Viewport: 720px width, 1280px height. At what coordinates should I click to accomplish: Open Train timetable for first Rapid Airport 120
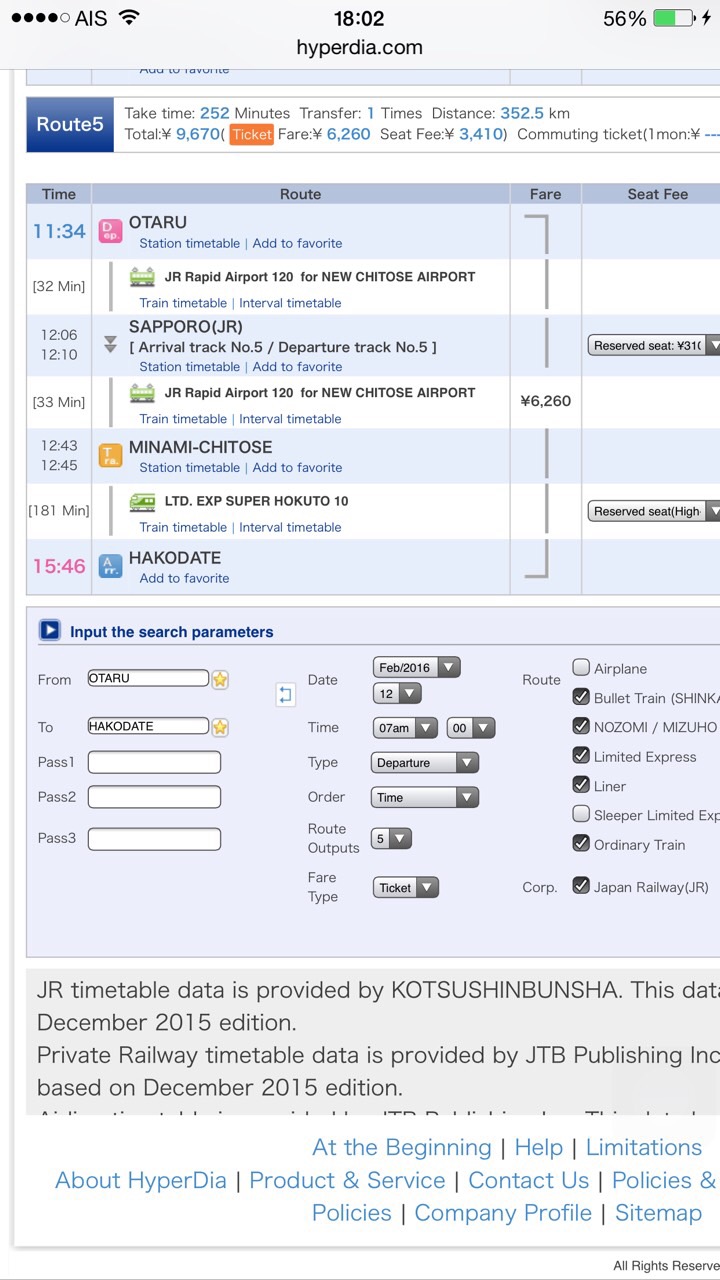pyautogui.click(x=183, y=303)
